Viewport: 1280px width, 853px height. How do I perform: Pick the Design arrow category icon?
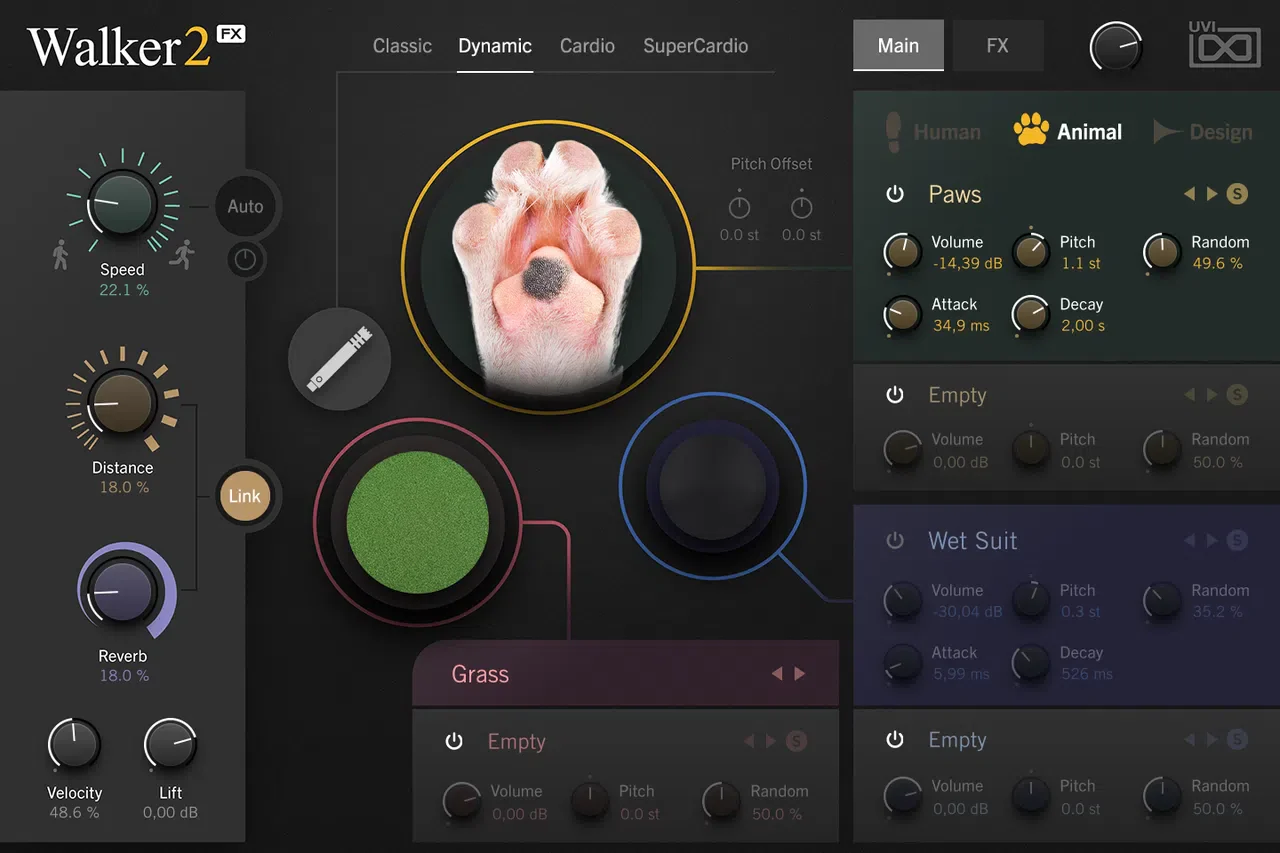[1166, 131]
